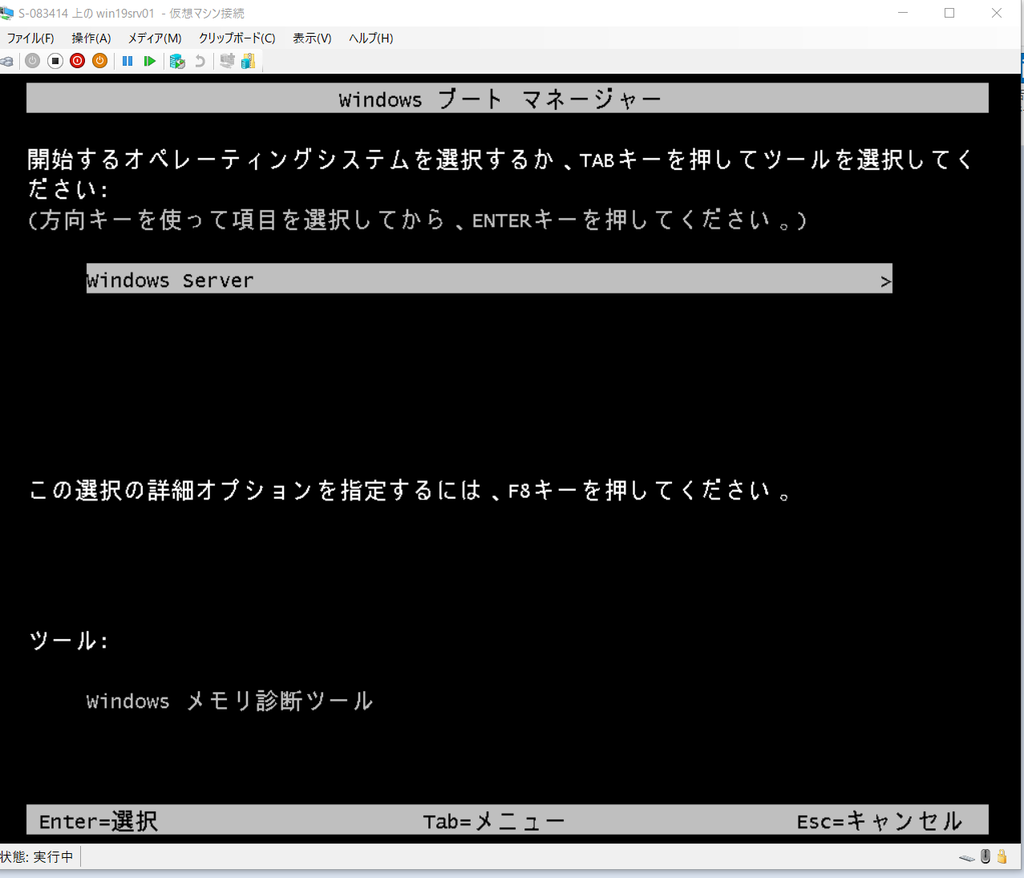Open the ファイル(F) menu
This screenshot has width=1024, height=878.
coord(30,39)
